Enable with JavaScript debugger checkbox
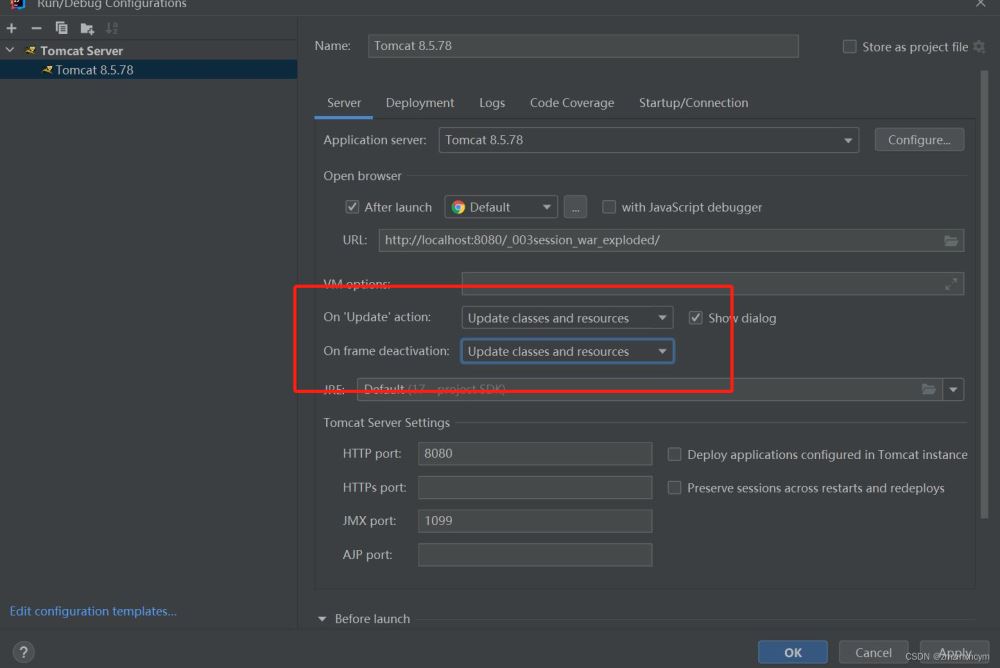Screen dimensions: 1000x668 609,207
